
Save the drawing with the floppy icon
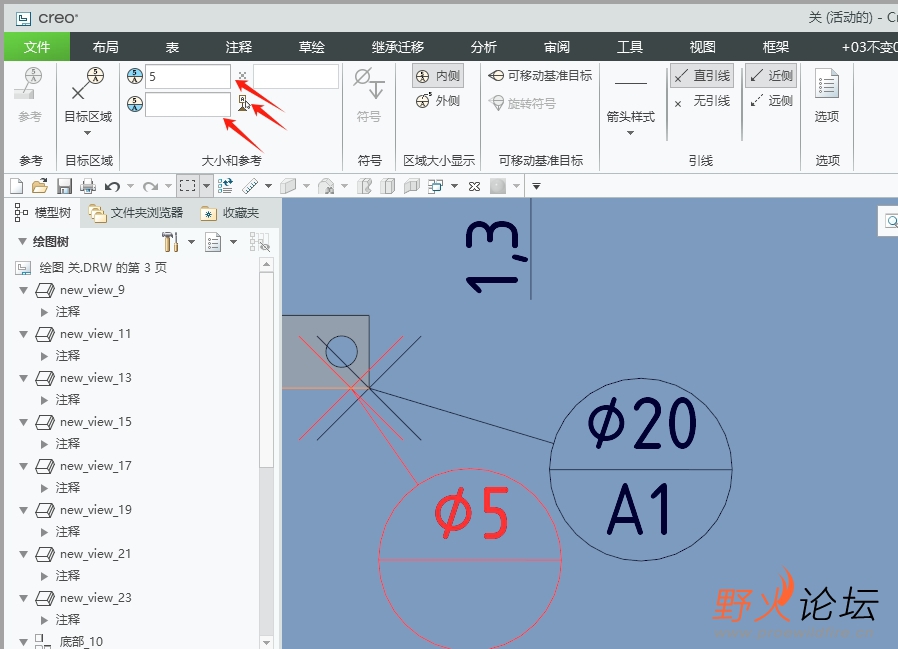64,186
